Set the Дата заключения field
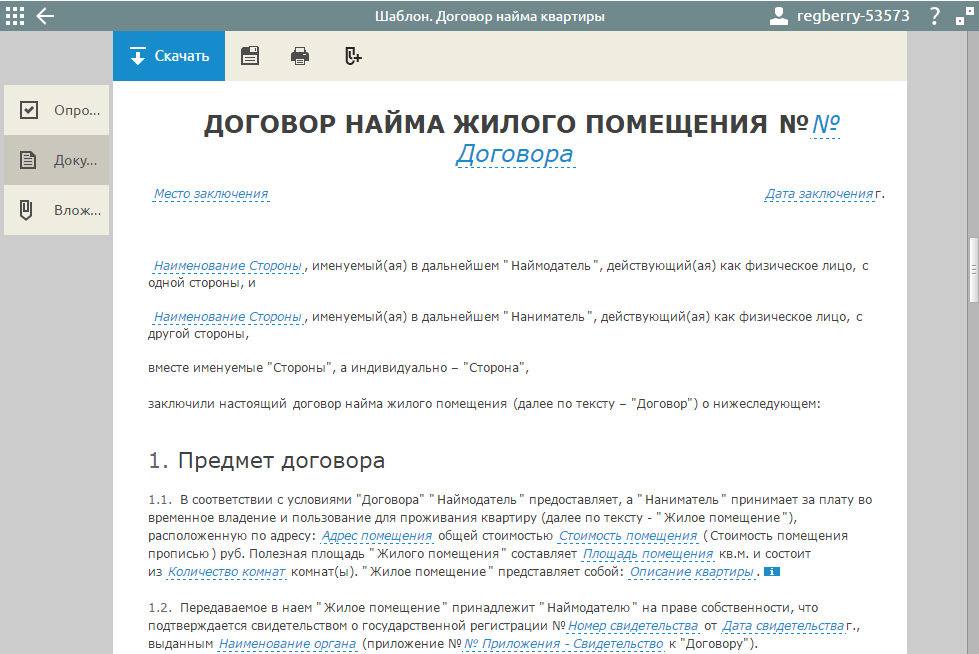Viewport: 979px width, 654px height. coord(819,194)
